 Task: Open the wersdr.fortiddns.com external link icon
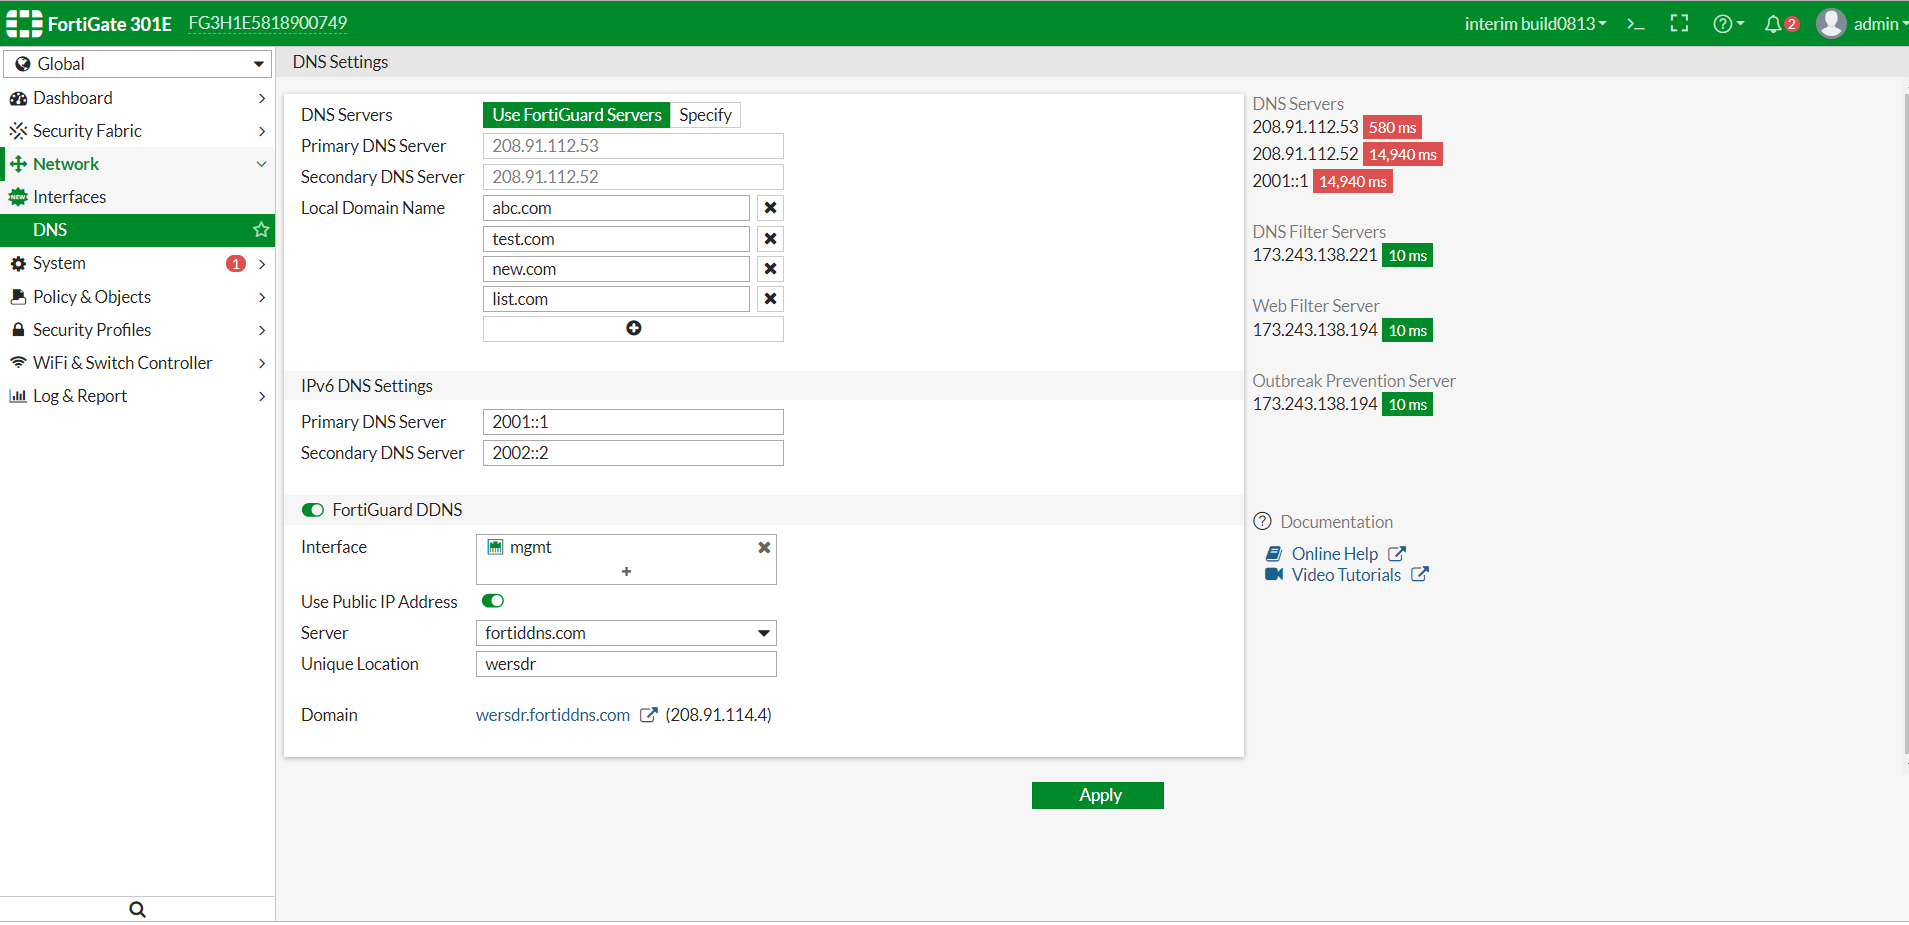(648, 715)
